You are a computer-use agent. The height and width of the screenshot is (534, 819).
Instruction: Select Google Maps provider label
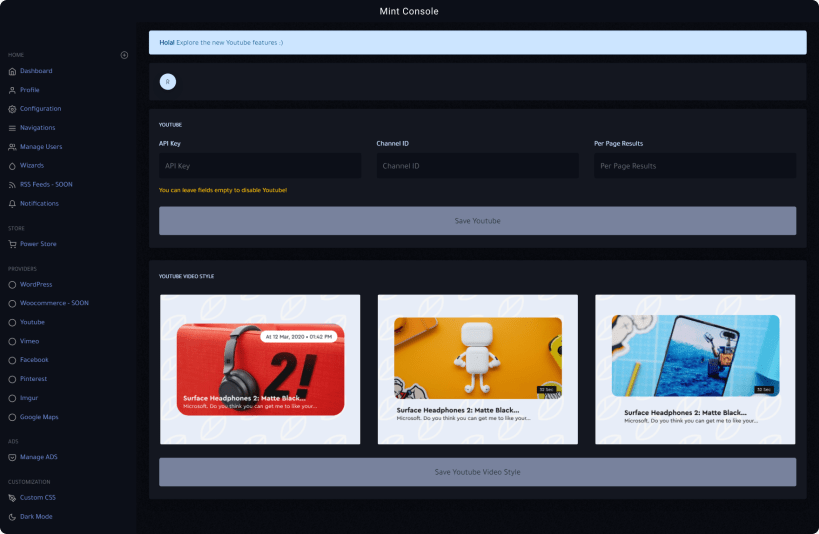coord(39,417)
